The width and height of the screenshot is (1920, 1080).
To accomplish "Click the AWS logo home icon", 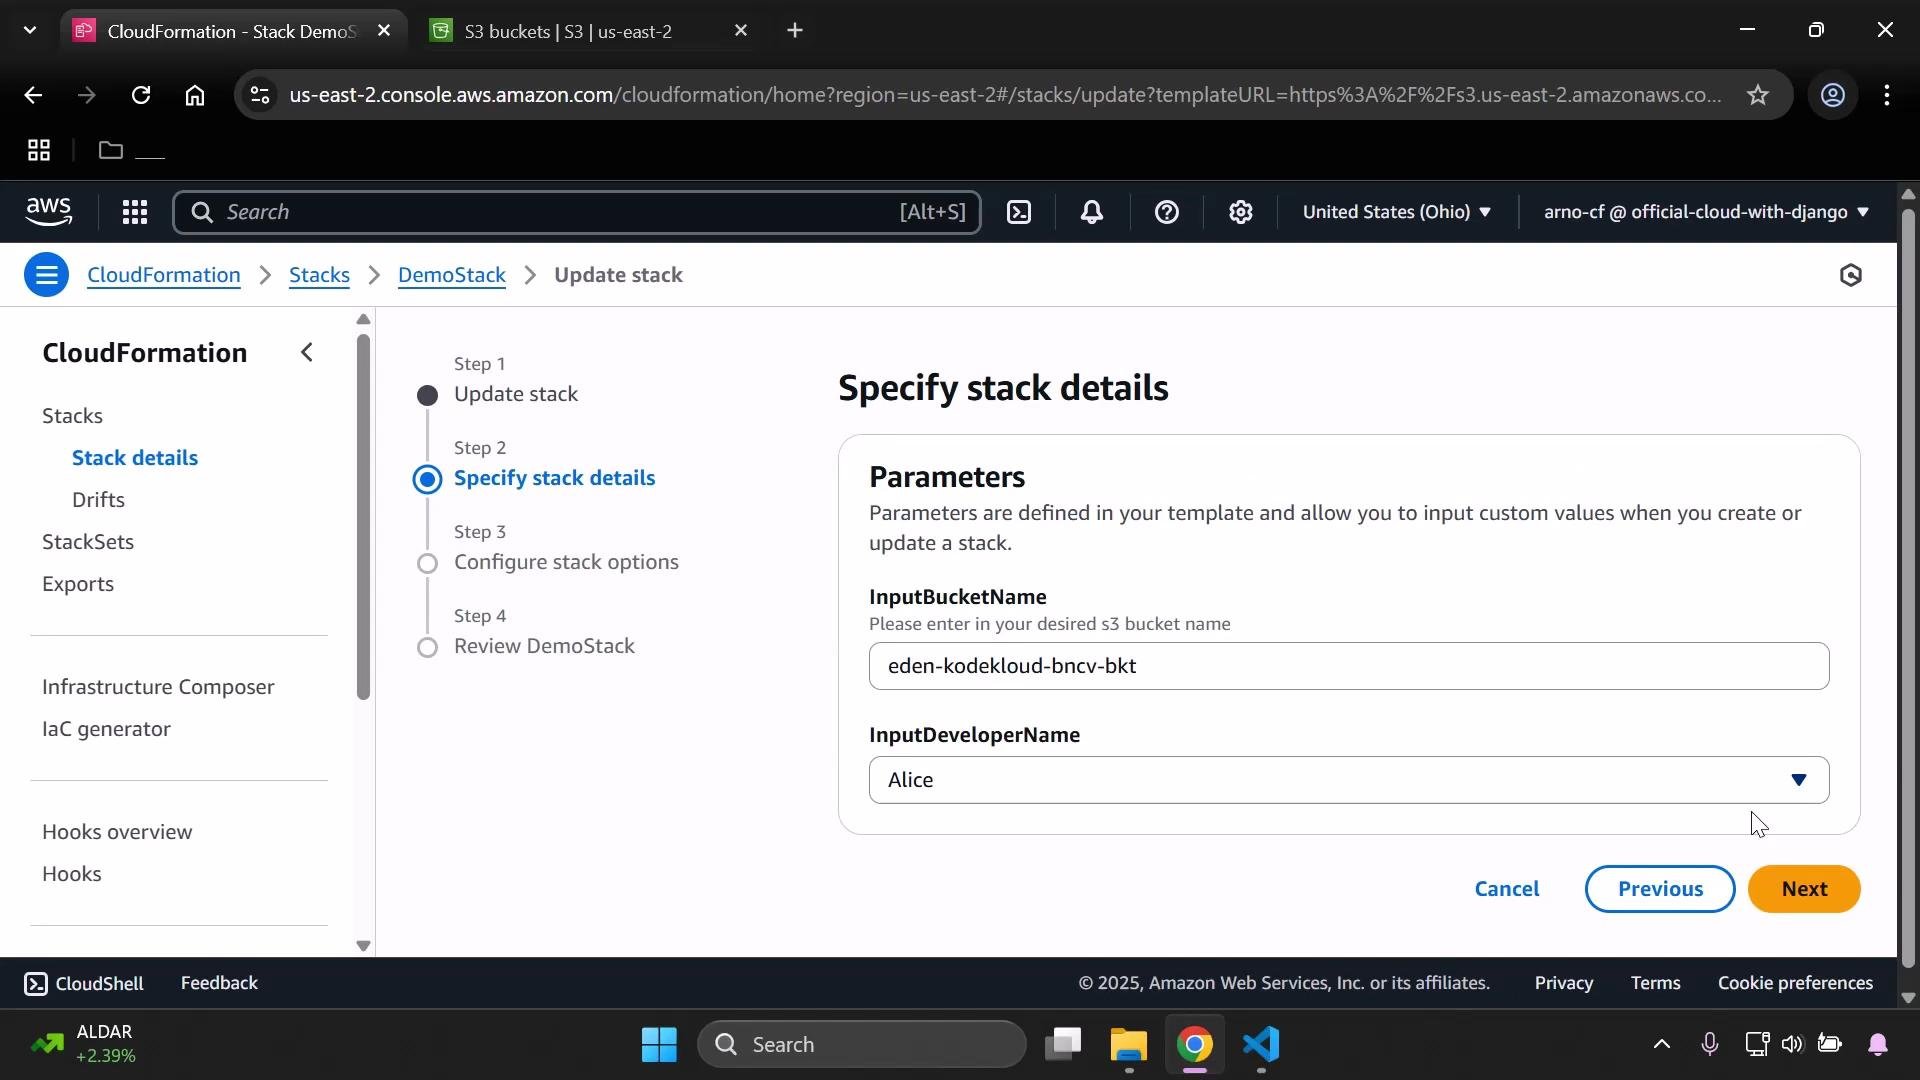I will coord(49,211).
